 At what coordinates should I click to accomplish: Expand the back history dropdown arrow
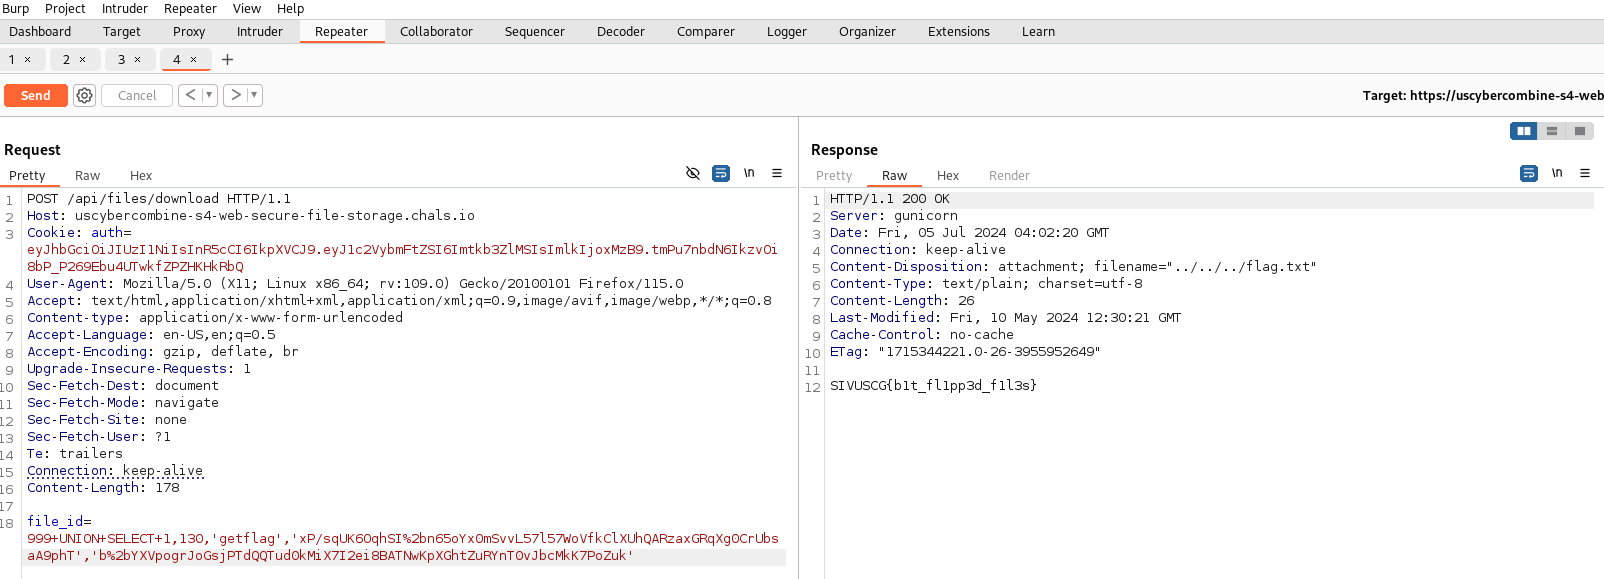tap(209, 95)
